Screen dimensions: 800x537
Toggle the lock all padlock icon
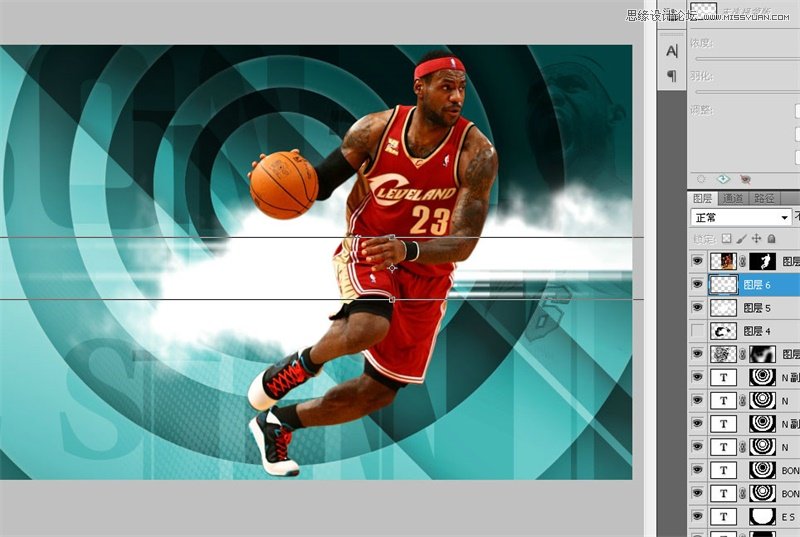771,238
